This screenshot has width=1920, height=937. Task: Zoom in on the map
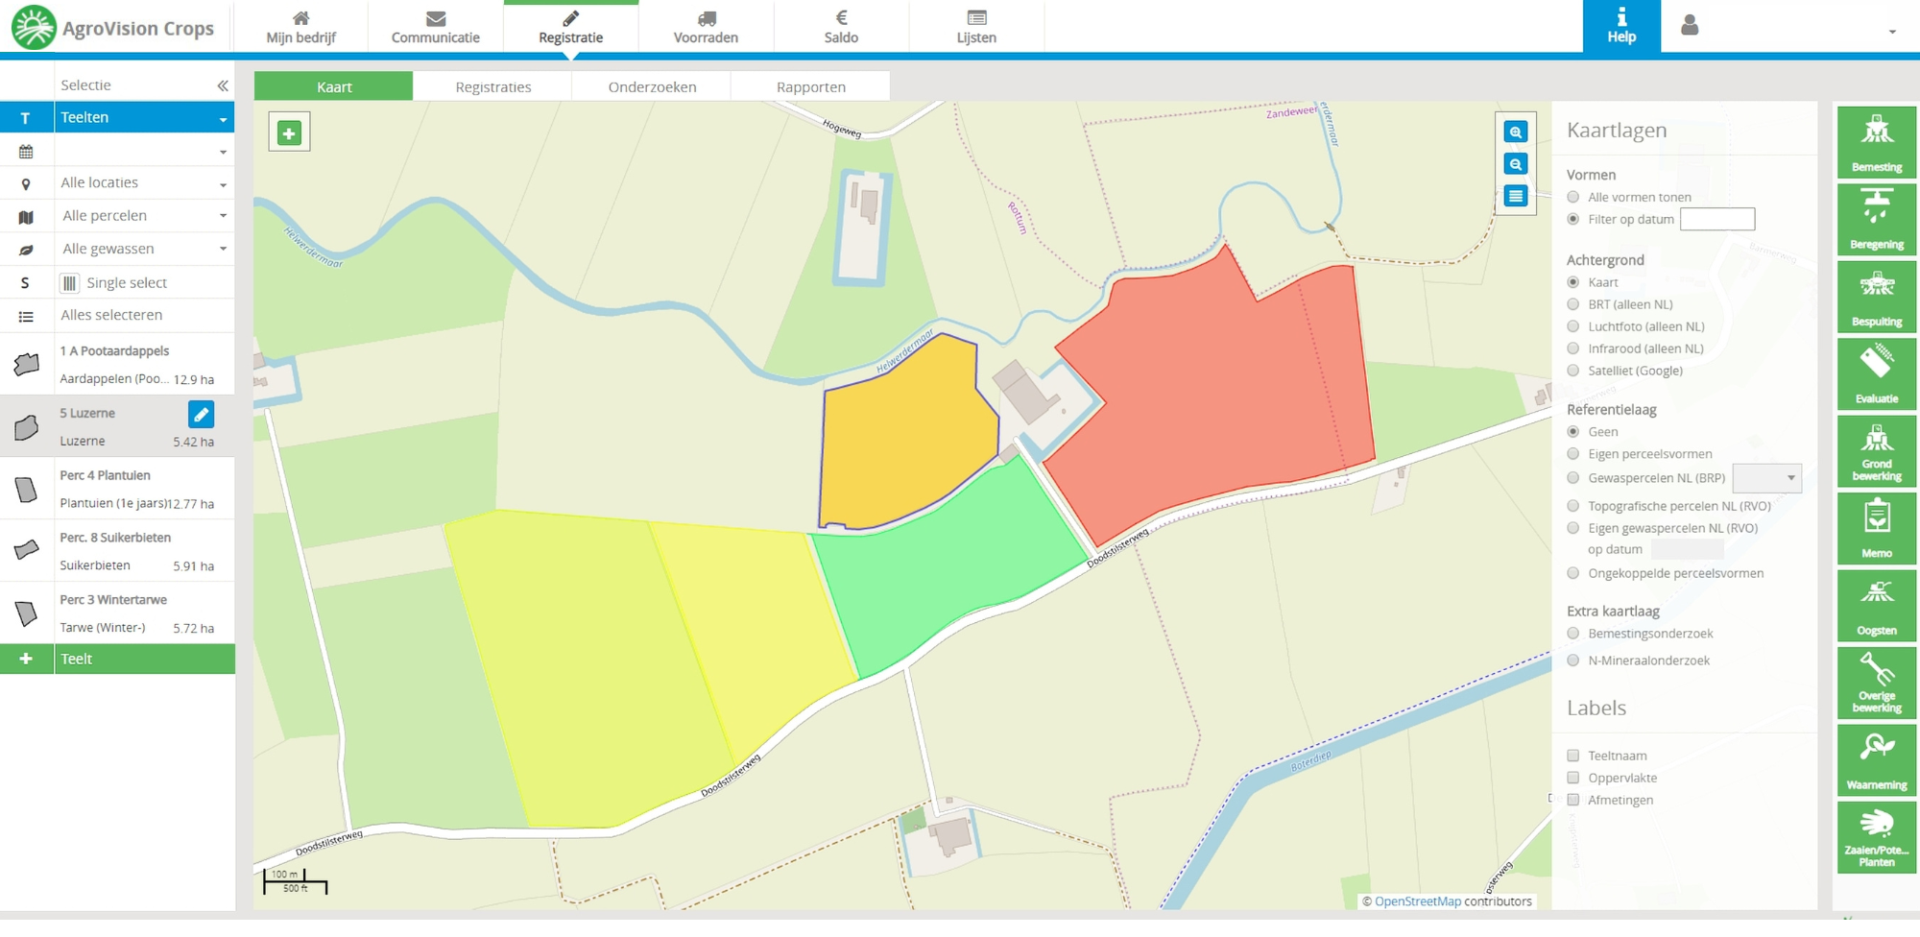coord(1516,132)
